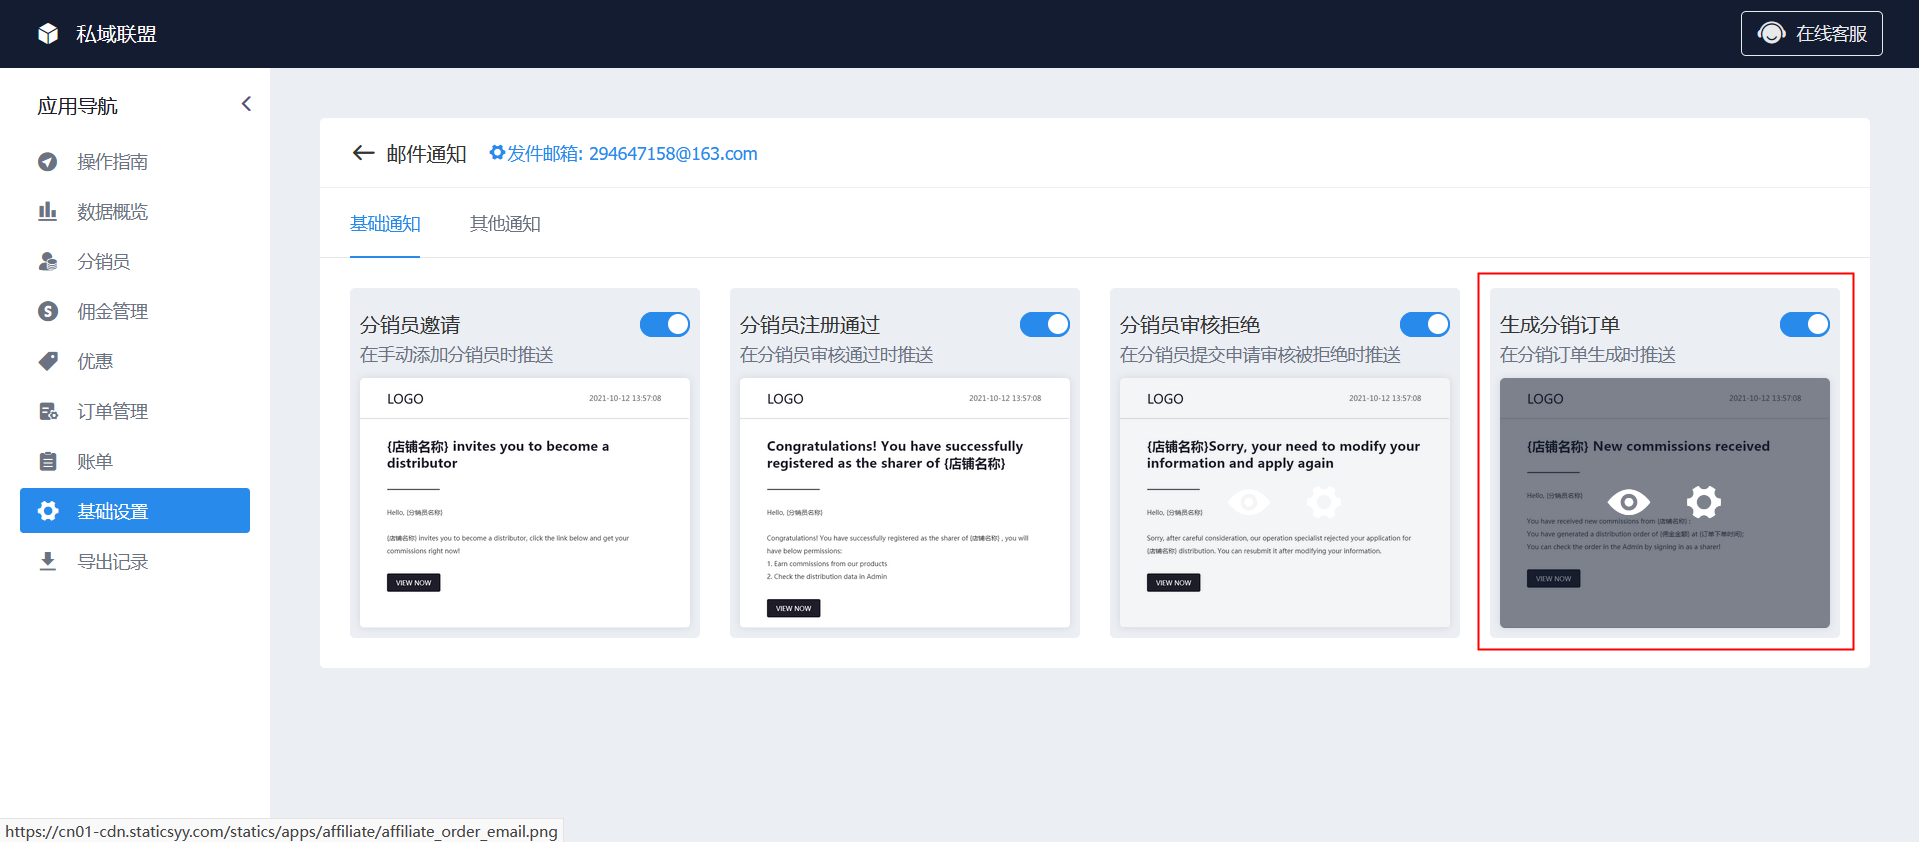Click the 数据概览 bar chart icon
The image size is (1919, 842).
point(48,211)
